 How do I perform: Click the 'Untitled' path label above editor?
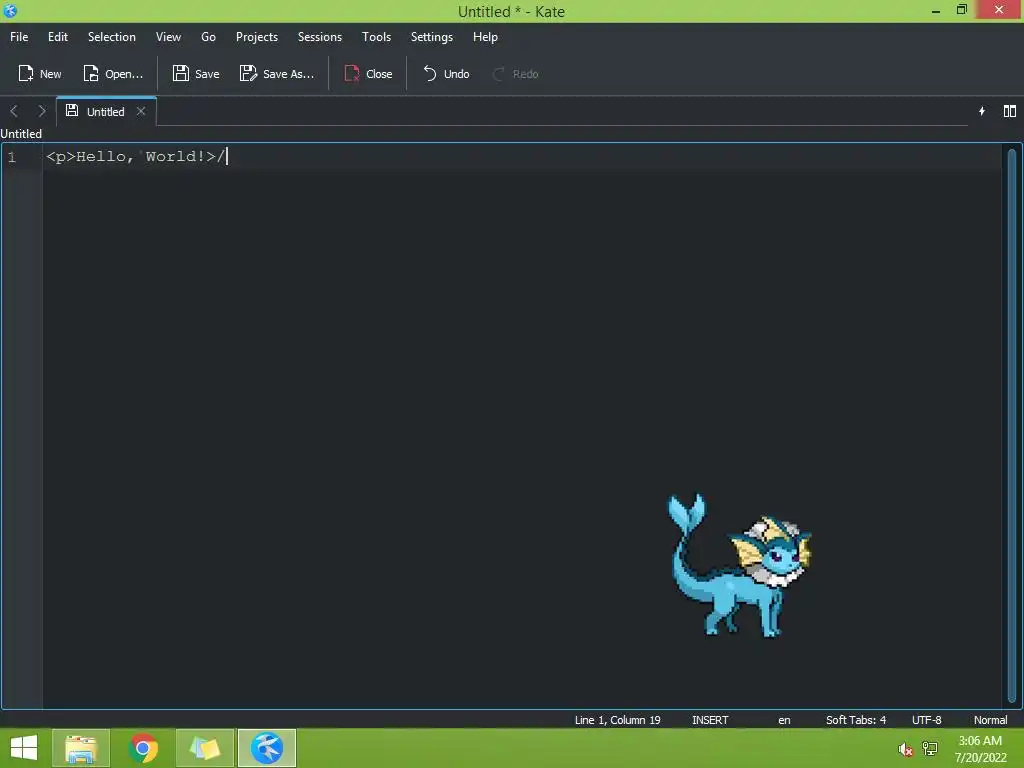(x=21, y=133)
